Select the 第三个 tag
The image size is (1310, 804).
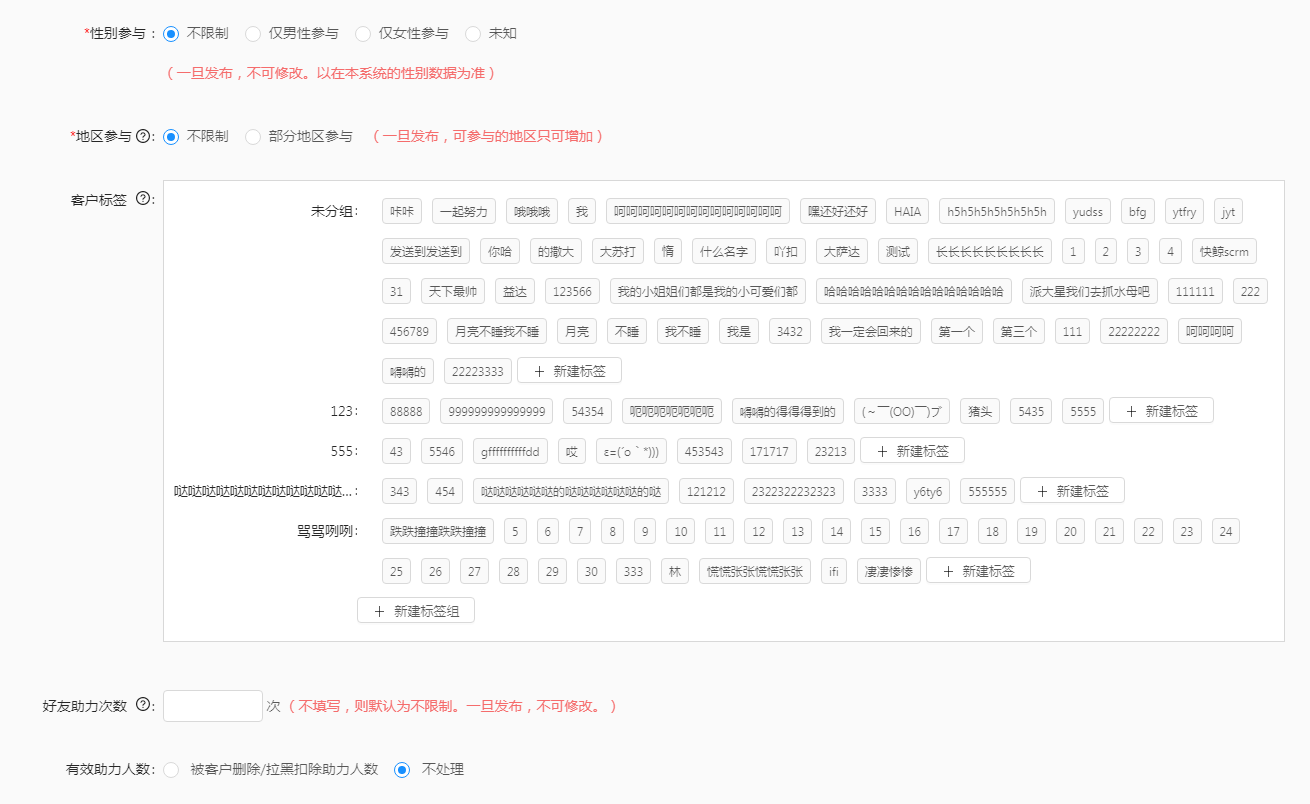1018,331
